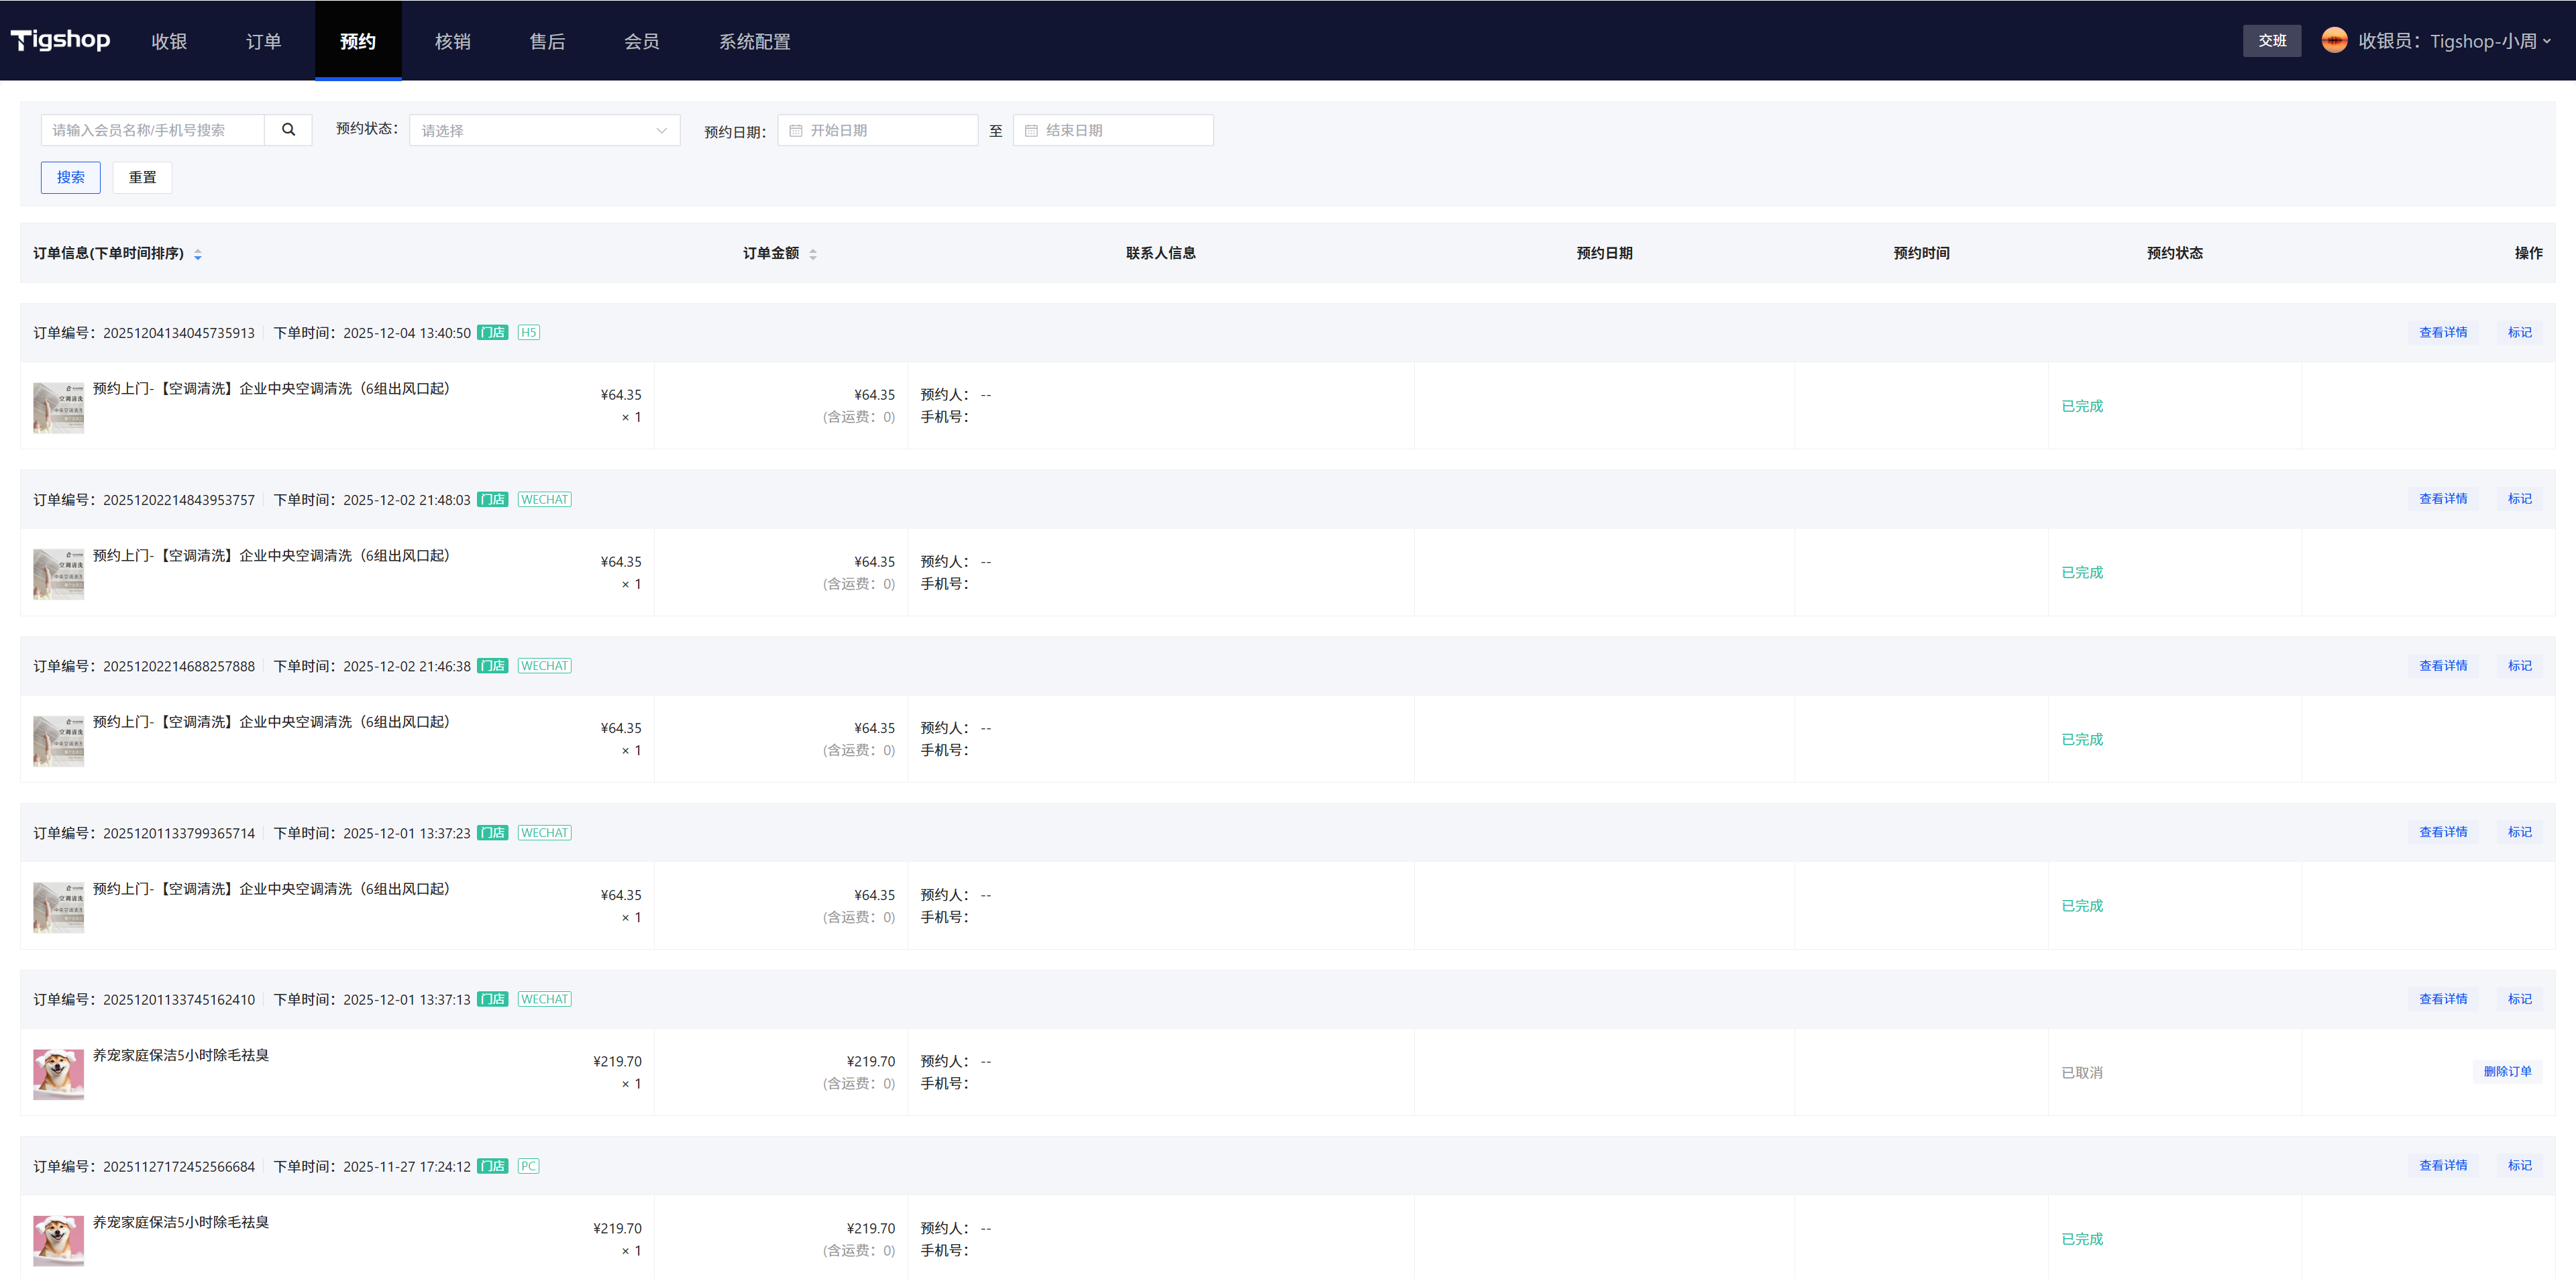Focus the member name/phone search field

tap(152, 130)
